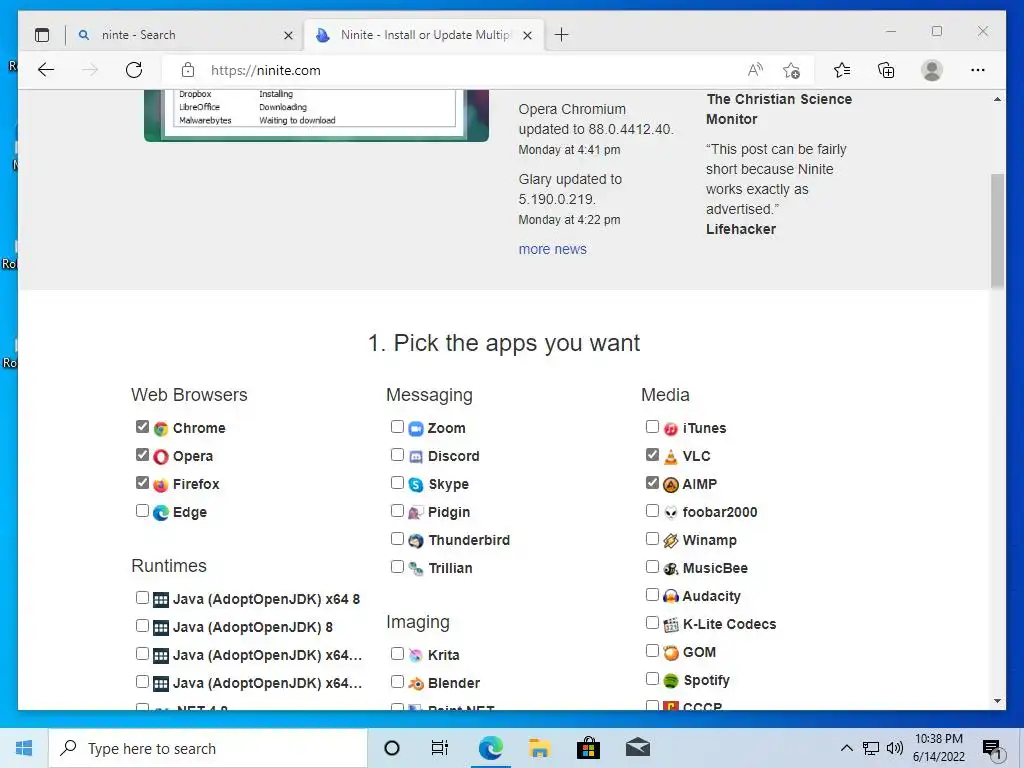Viewport: 1024px width, 768px height.
Task: Open the Windows Start menu
Action: [24, 748]
